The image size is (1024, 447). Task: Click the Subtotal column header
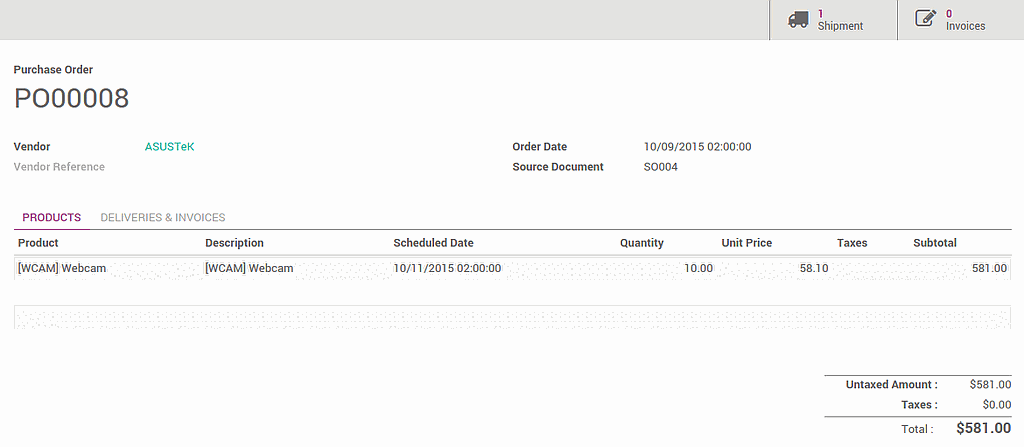(x=934, y=243)
